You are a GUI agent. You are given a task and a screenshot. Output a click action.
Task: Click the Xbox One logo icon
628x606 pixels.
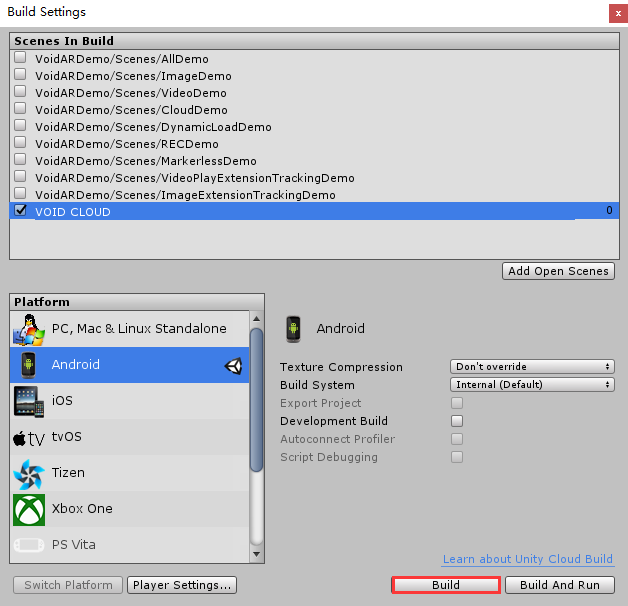pyautogui.click(x=29, y=509)
